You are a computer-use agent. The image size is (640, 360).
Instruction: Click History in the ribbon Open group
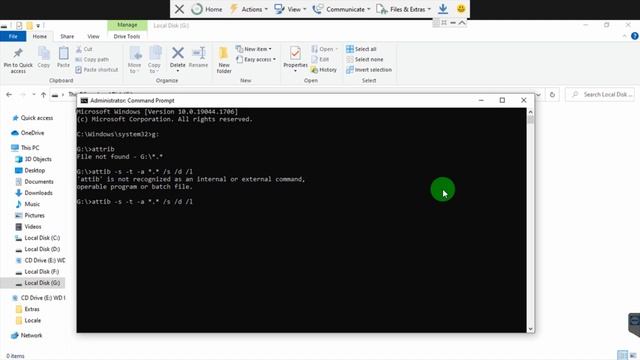tap(324, 70)
